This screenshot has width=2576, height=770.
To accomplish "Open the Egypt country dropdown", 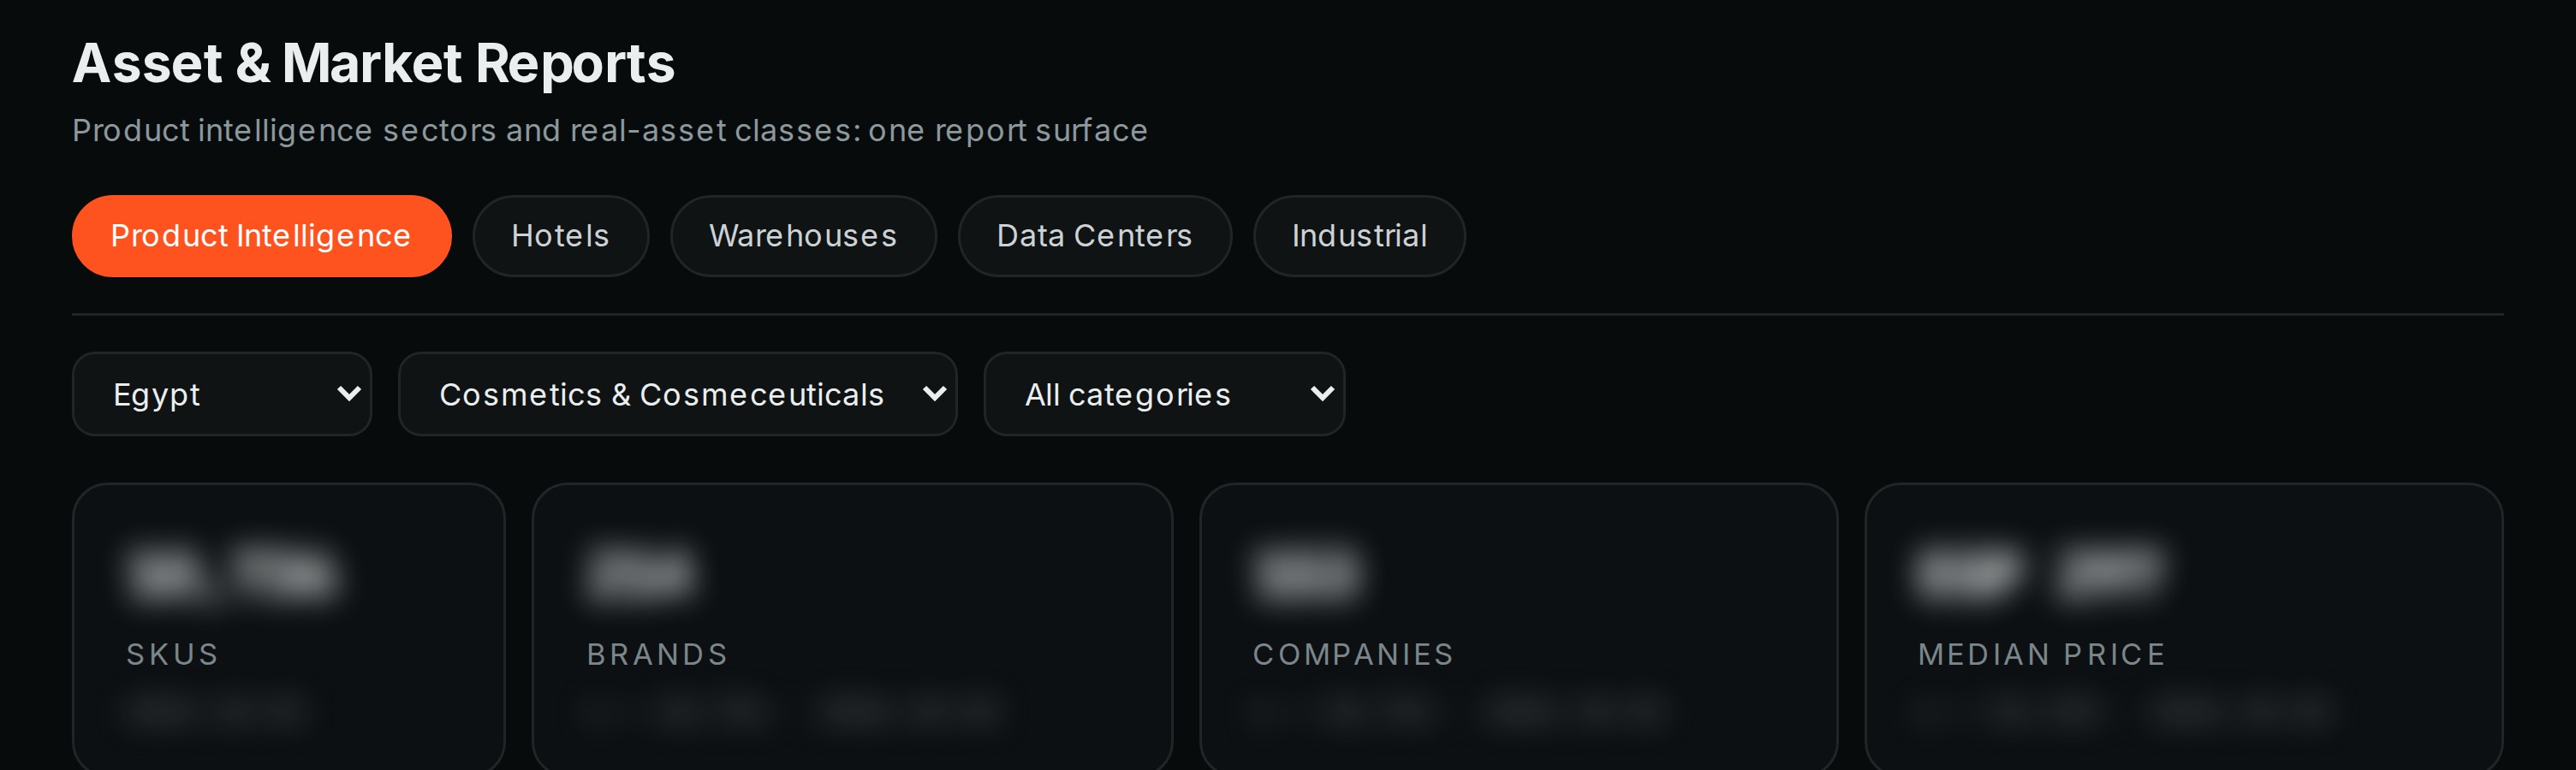I will (x=222, y=394).
